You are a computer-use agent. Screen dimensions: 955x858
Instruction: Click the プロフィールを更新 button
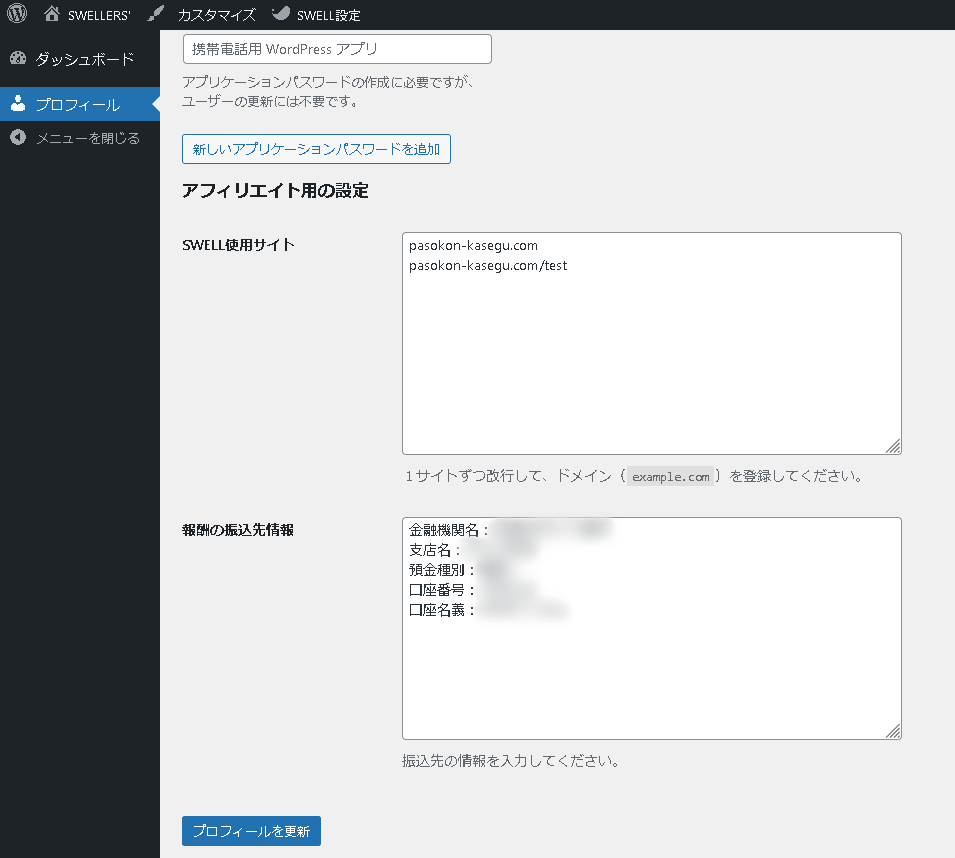click(252, 831)
